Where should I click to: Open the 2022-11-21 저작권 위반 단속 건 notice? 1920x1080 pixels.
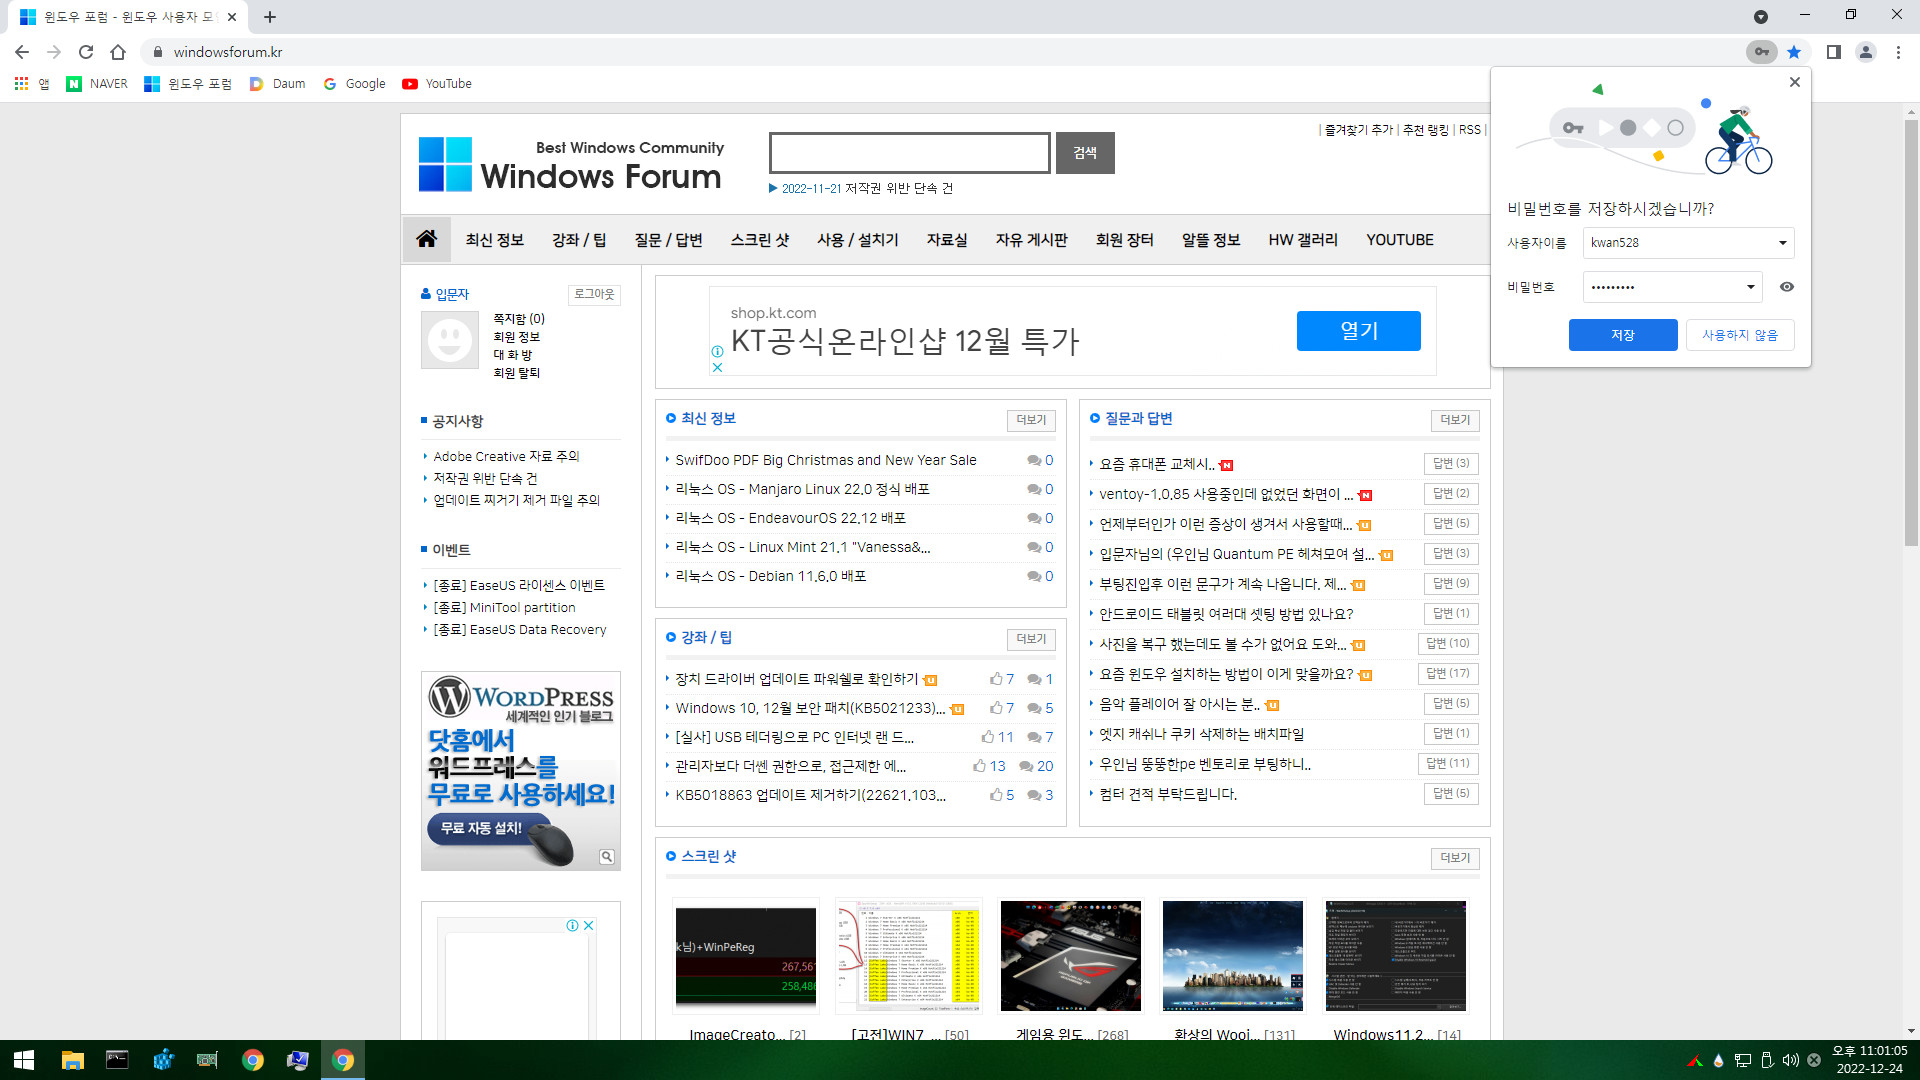[867, 188]
